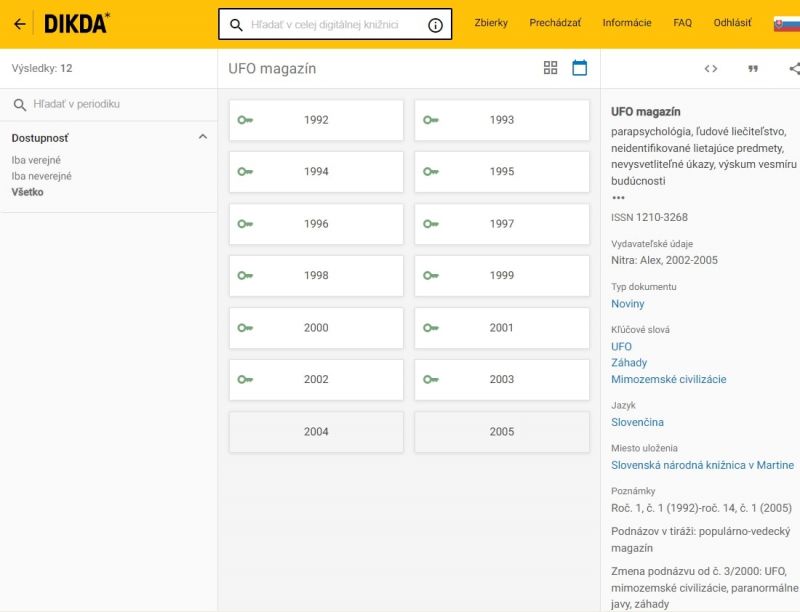Open the Slovenská národná knižnica v Martine link
800x612 pixels.
pos(702,465)
